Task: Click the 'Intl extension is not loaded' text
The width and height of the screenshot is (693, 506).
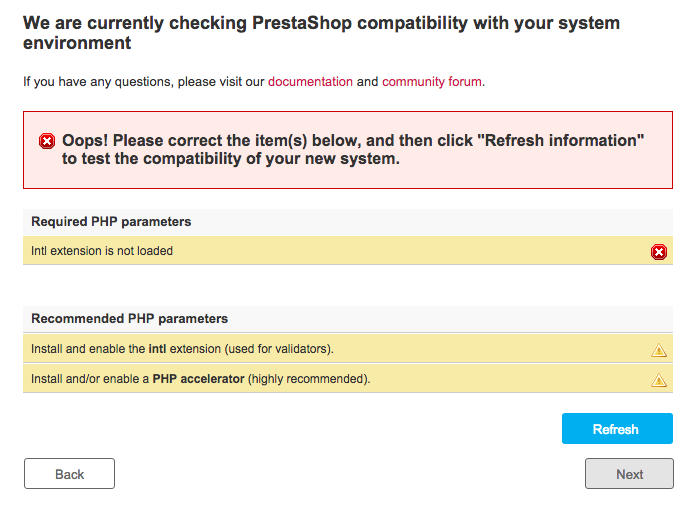Action: point(102,251)
